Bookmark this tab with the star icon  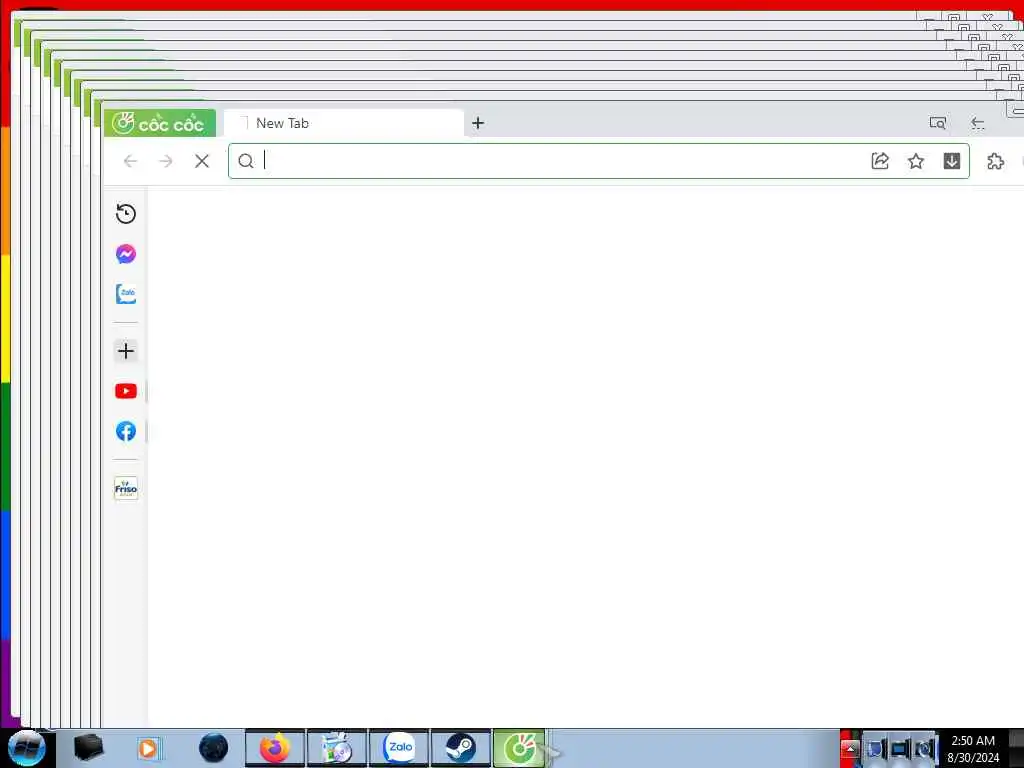point(916,161)
